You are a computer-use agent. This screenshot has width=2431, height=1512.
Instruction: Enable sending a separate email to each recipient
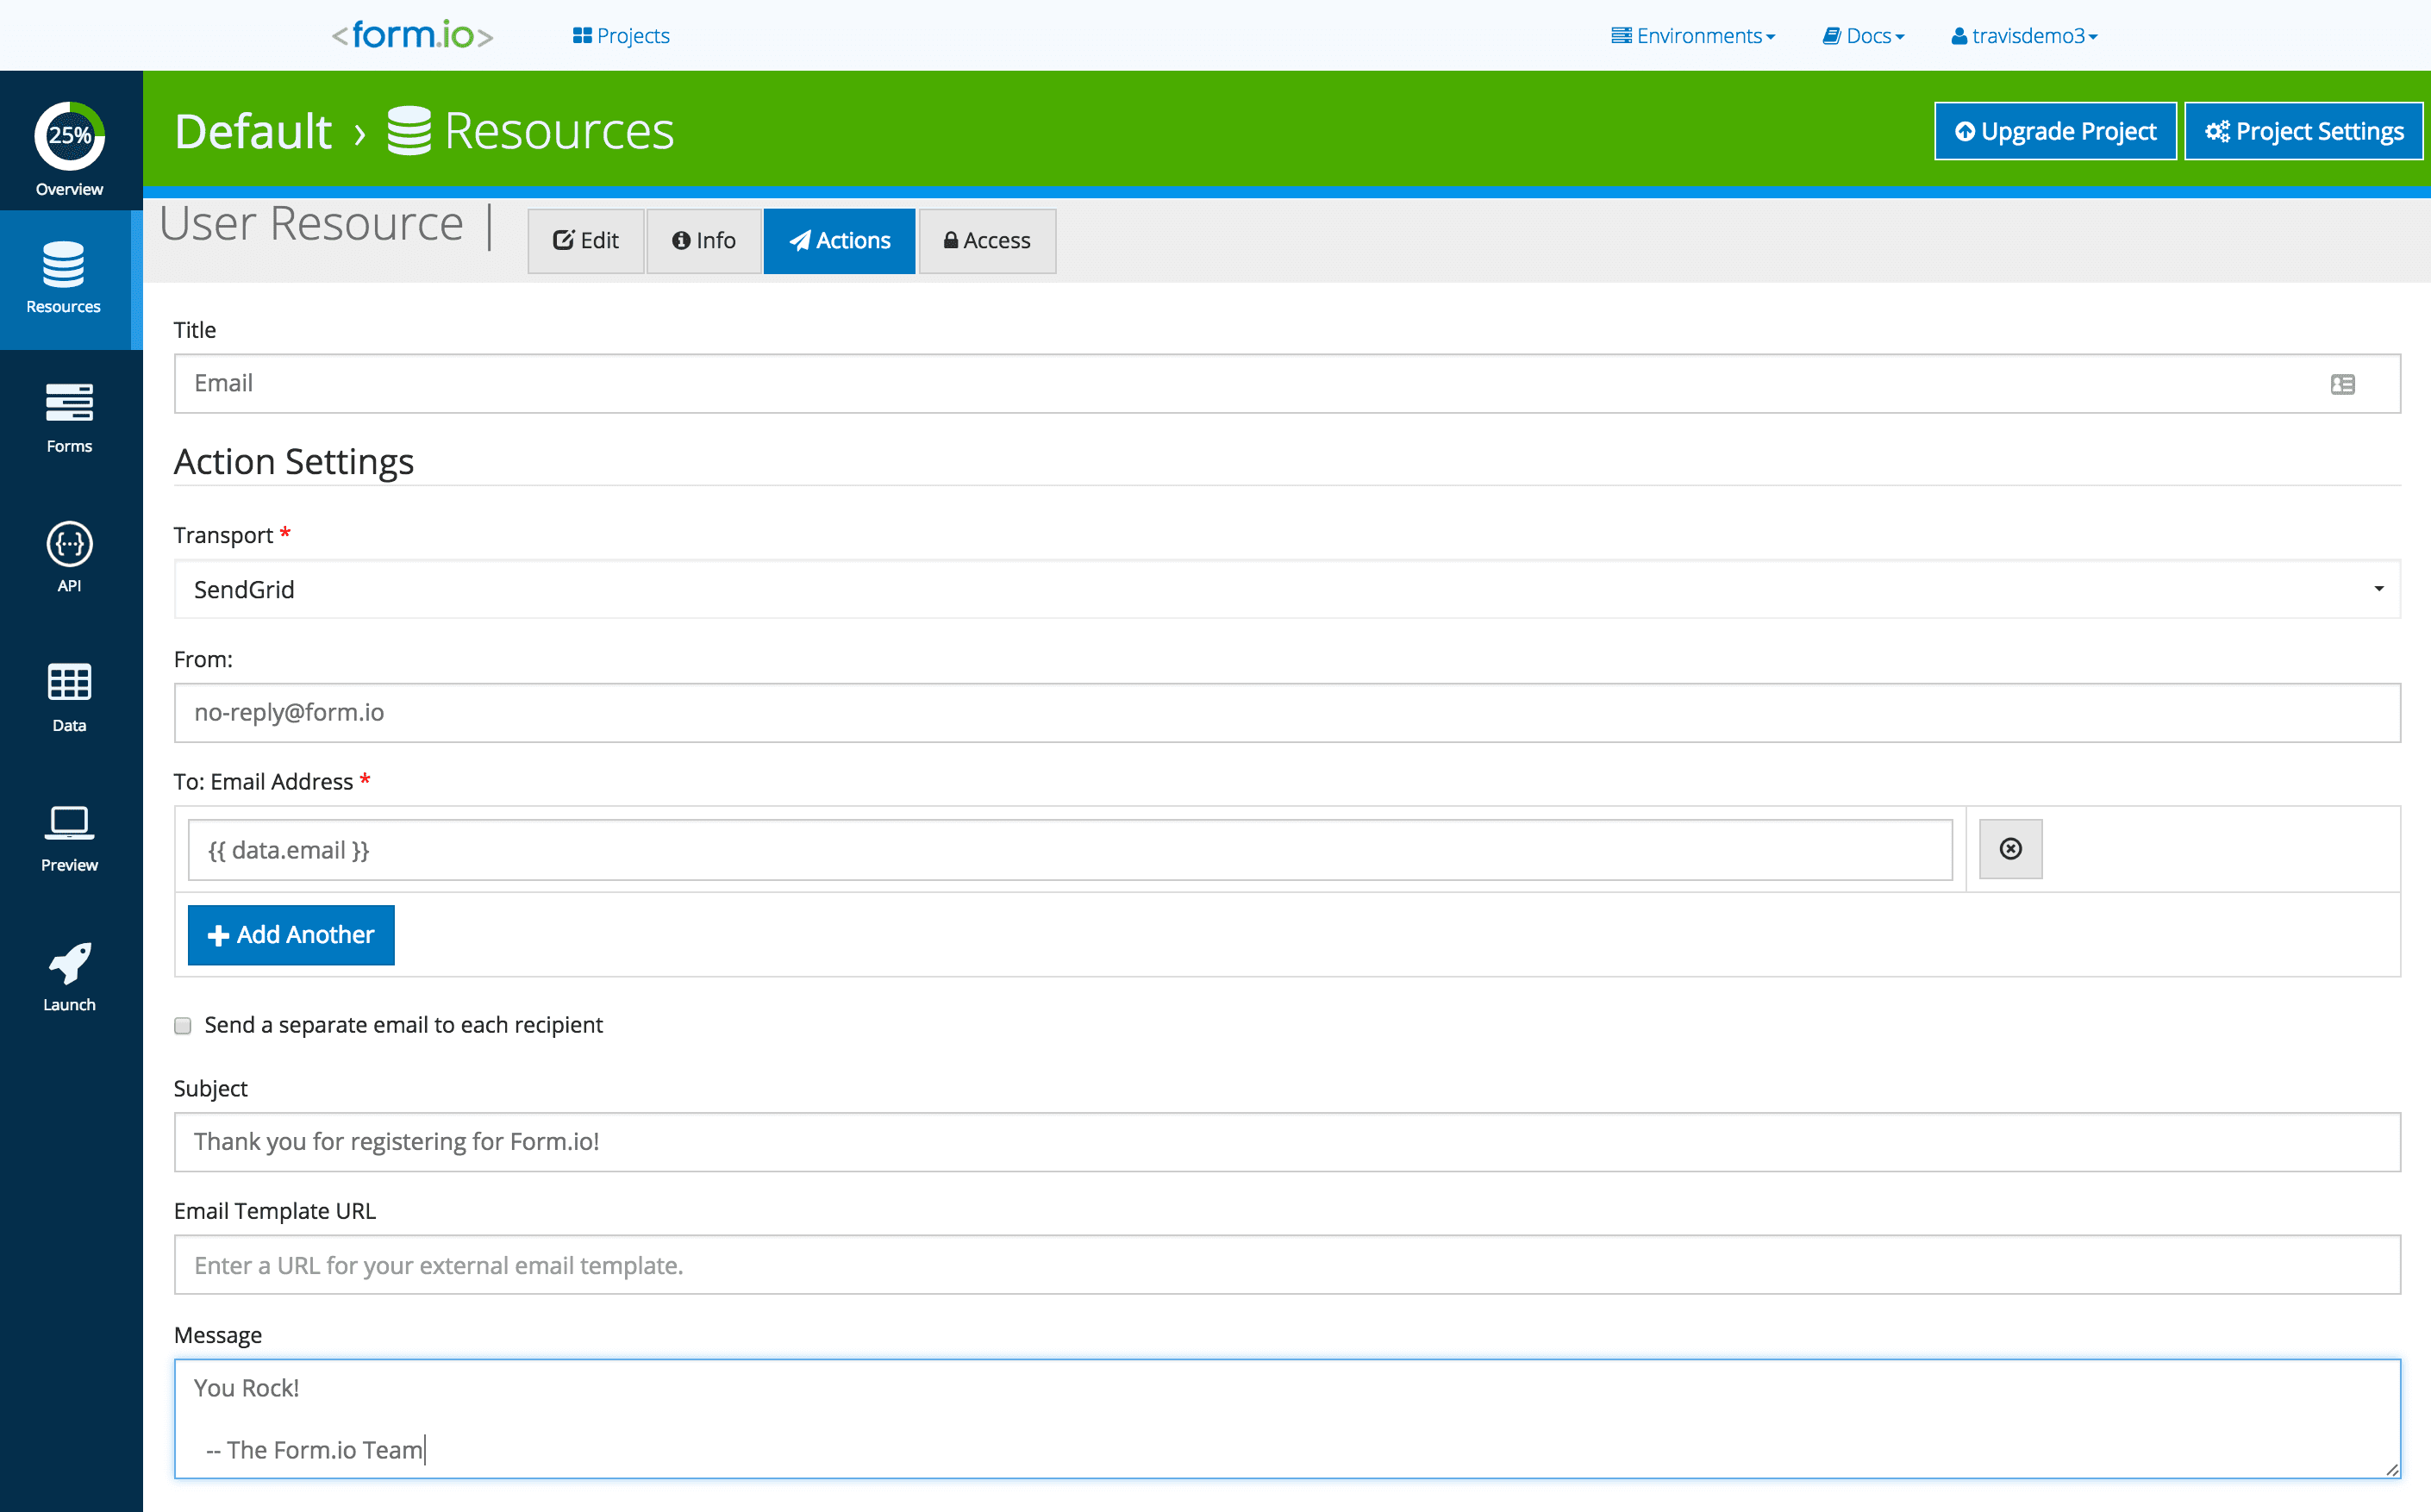tap(182, 1025)
